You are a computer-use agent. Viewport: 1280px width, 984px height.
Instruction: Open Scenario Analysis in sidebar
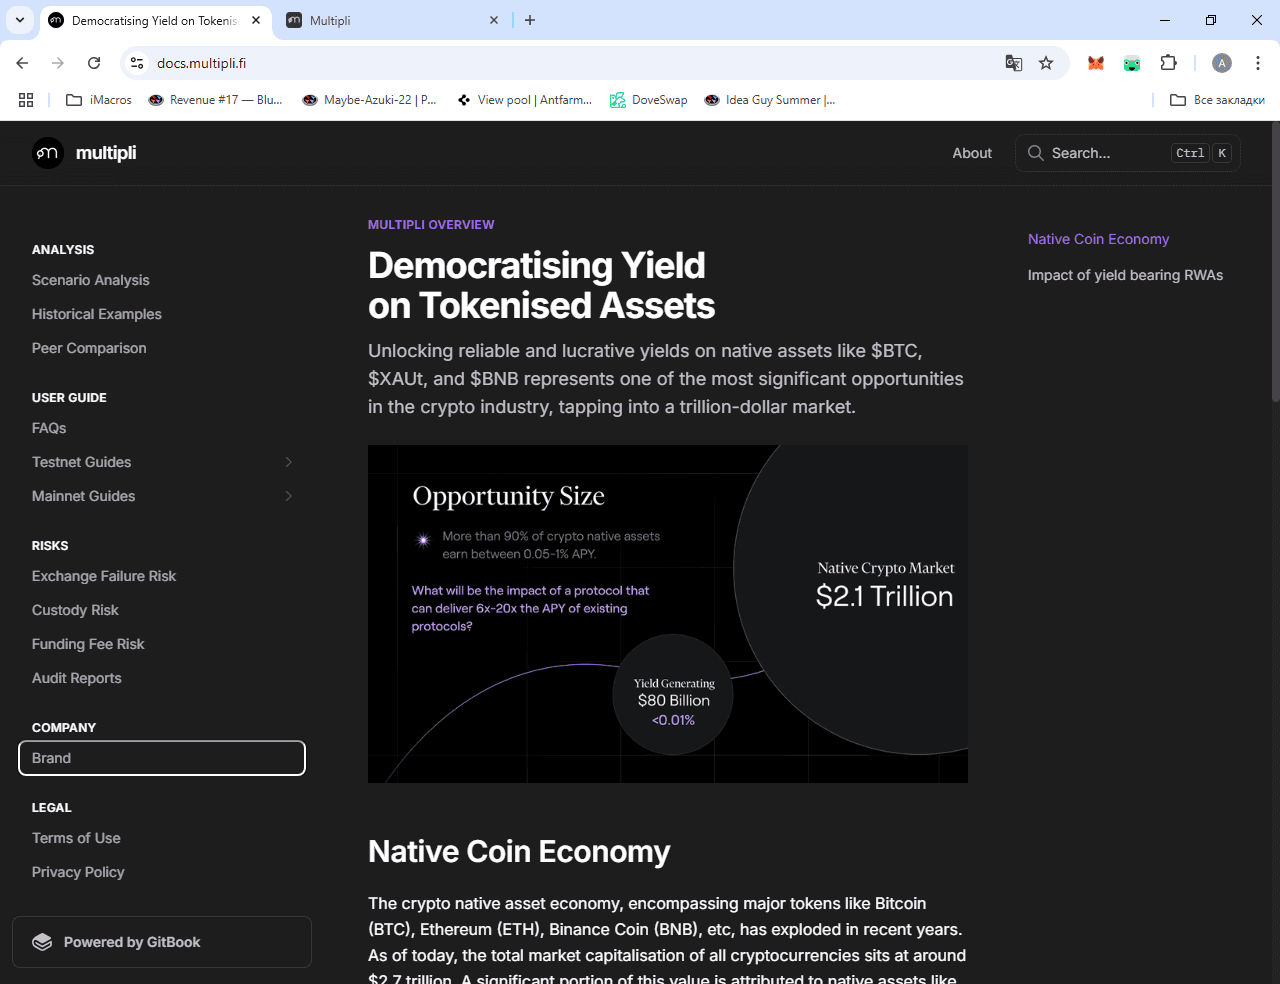[91, 280]
